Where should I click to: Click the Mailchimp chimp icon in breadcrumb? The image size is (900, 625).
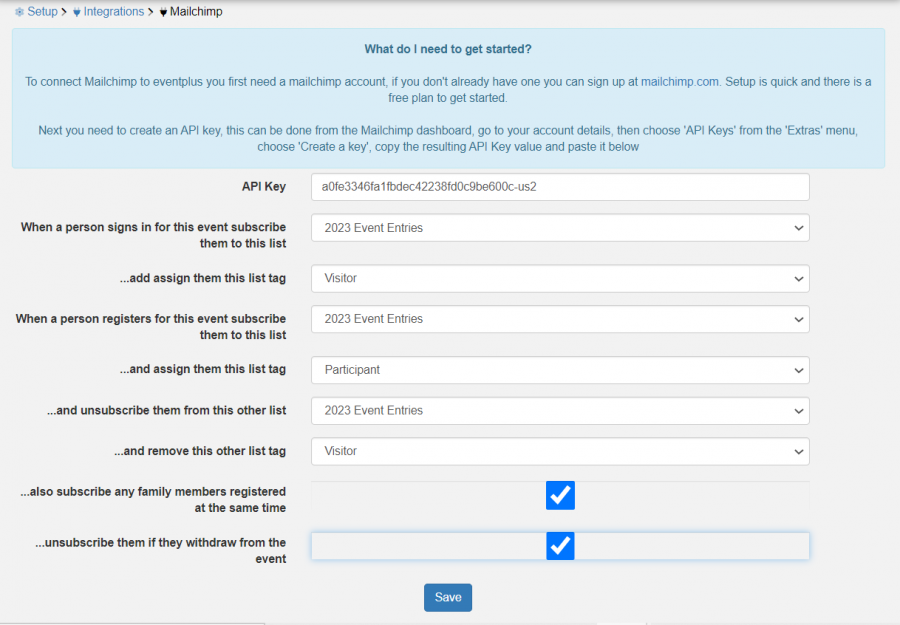(162, 11)
